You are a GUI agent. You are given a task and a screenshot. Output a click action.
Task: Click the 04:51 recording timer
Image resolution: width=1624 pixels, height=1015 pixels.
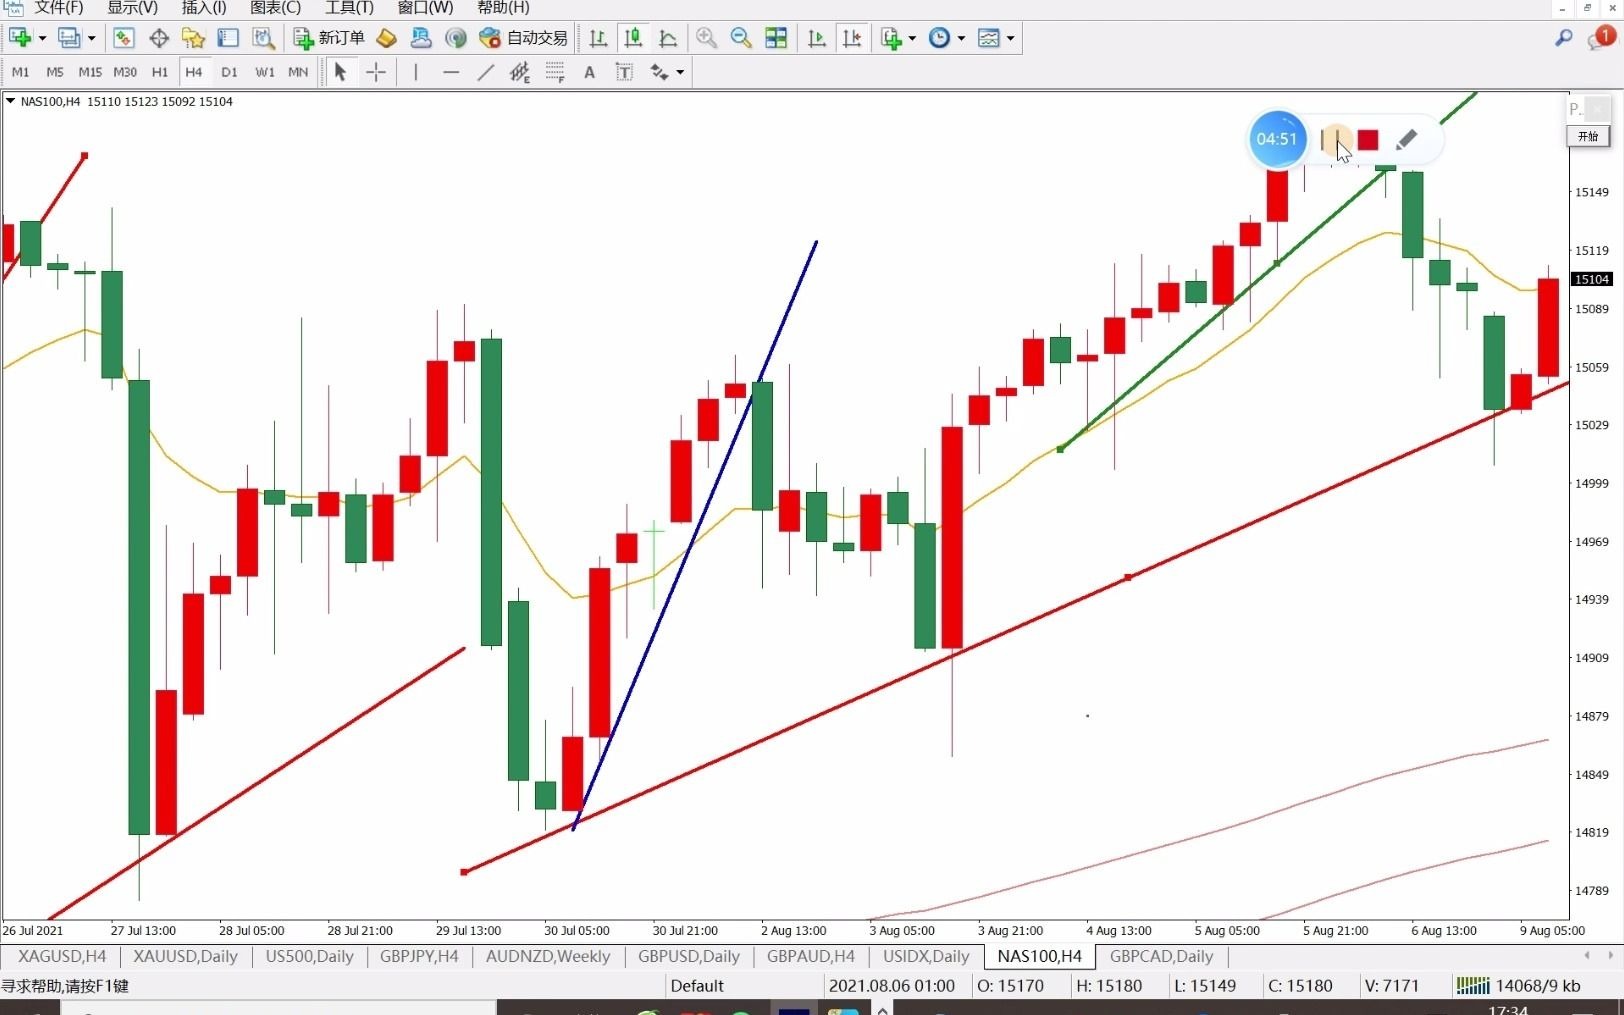1277,139
